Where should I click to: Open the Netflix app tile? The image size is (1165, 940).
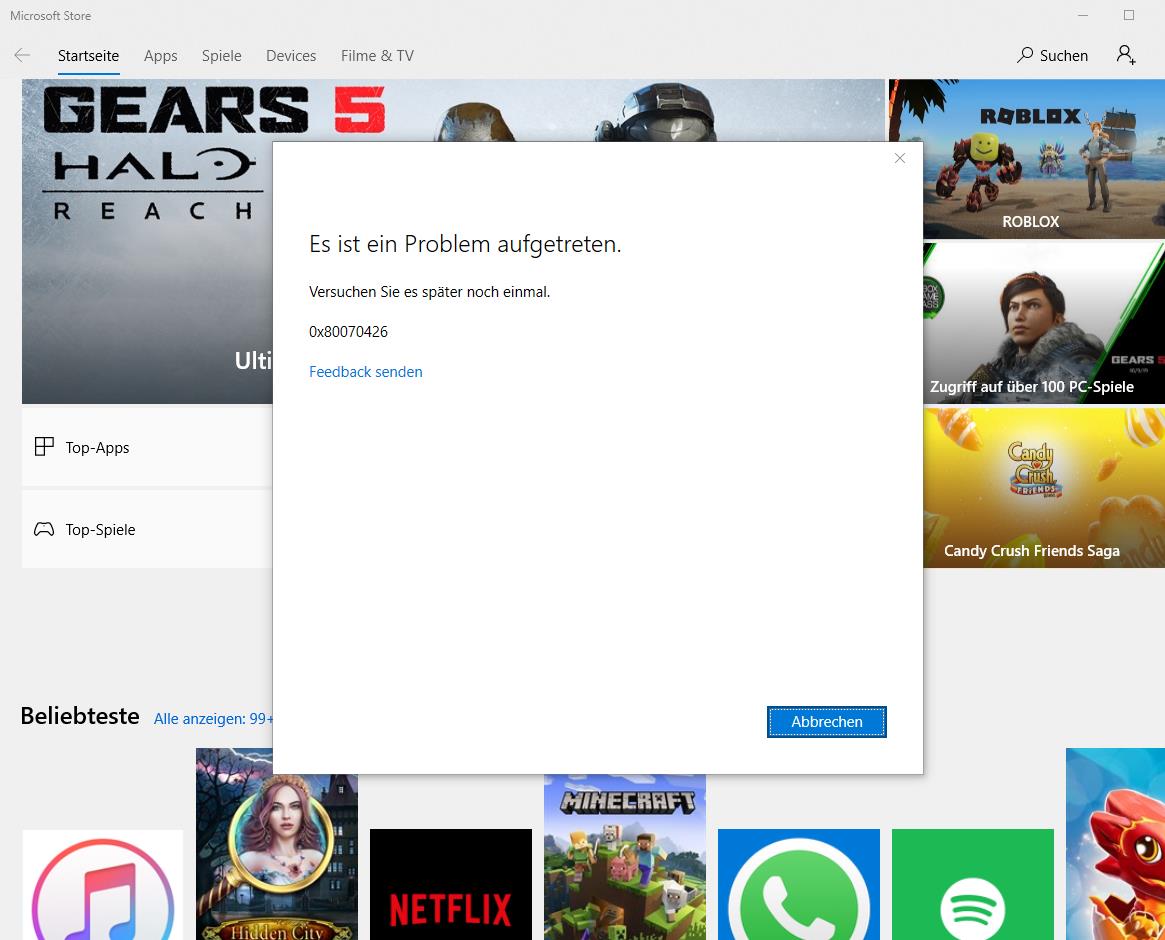451,884
